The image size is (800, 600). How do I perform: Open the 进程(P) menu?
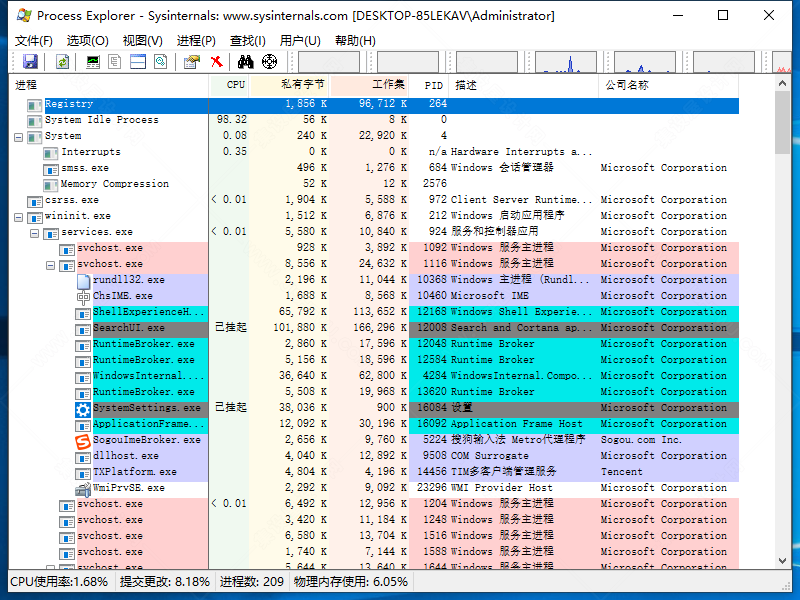point(196,41)
